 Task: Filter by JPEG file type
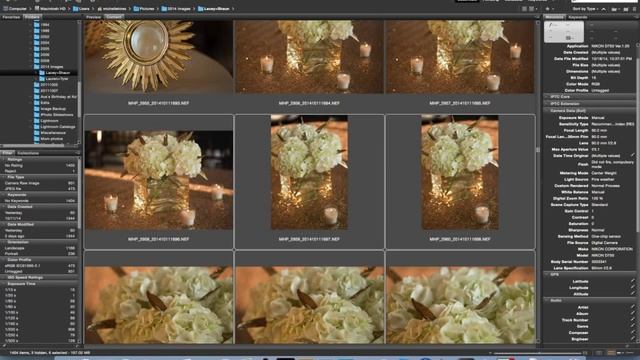(x=40, y=189)
